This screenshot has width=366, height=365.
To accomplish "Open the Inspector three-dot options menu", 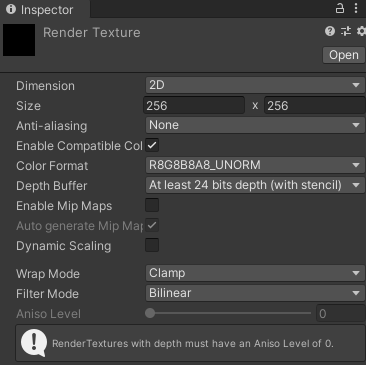I will pyautogui.click(x=356, y=8).
